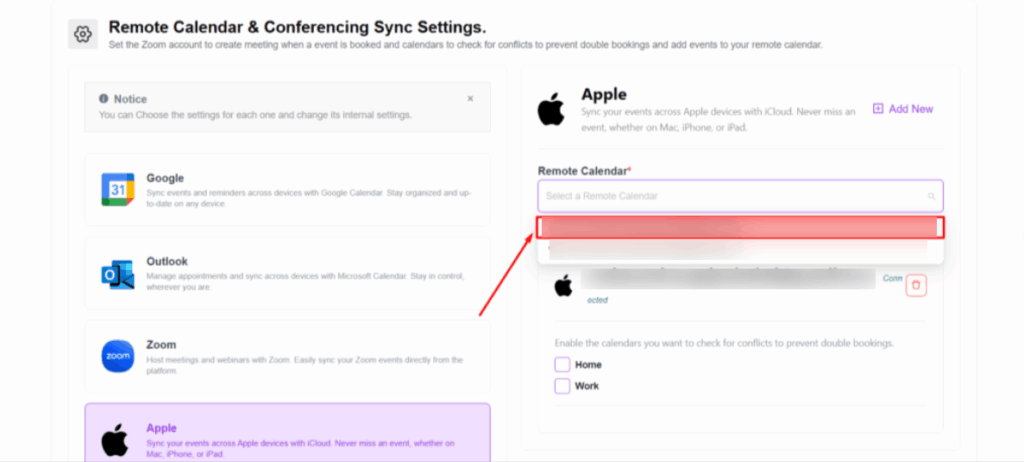1024x462 pixels.
Task: Enable the Home calendar checkbox
Action: pos(562,365)
